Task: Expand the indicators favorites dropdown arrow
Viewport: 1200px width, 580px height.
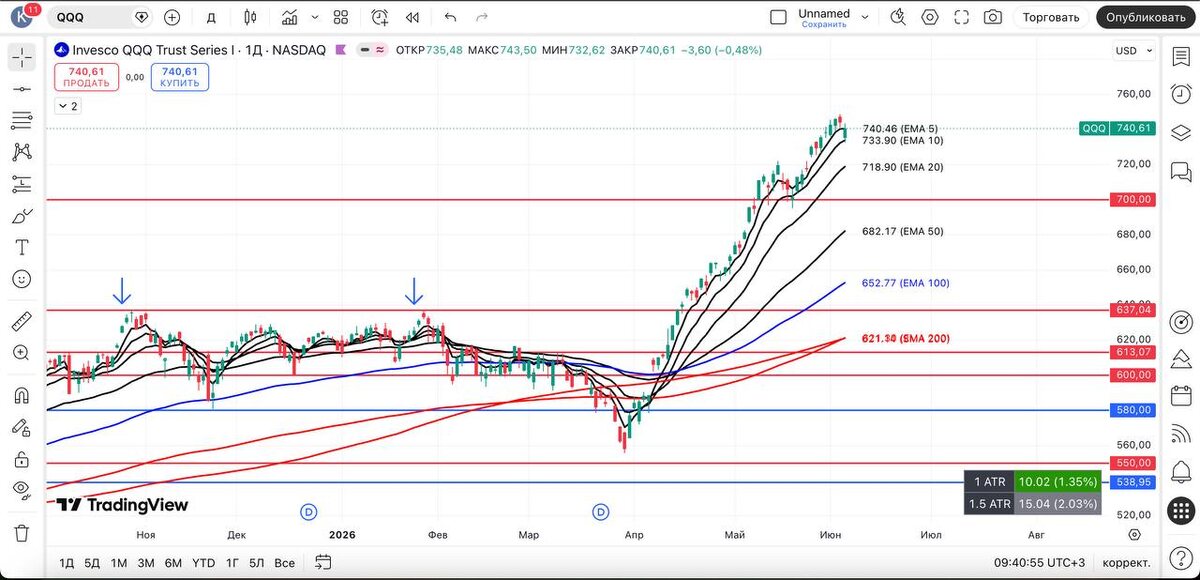Action: click(x=315, y=17)
